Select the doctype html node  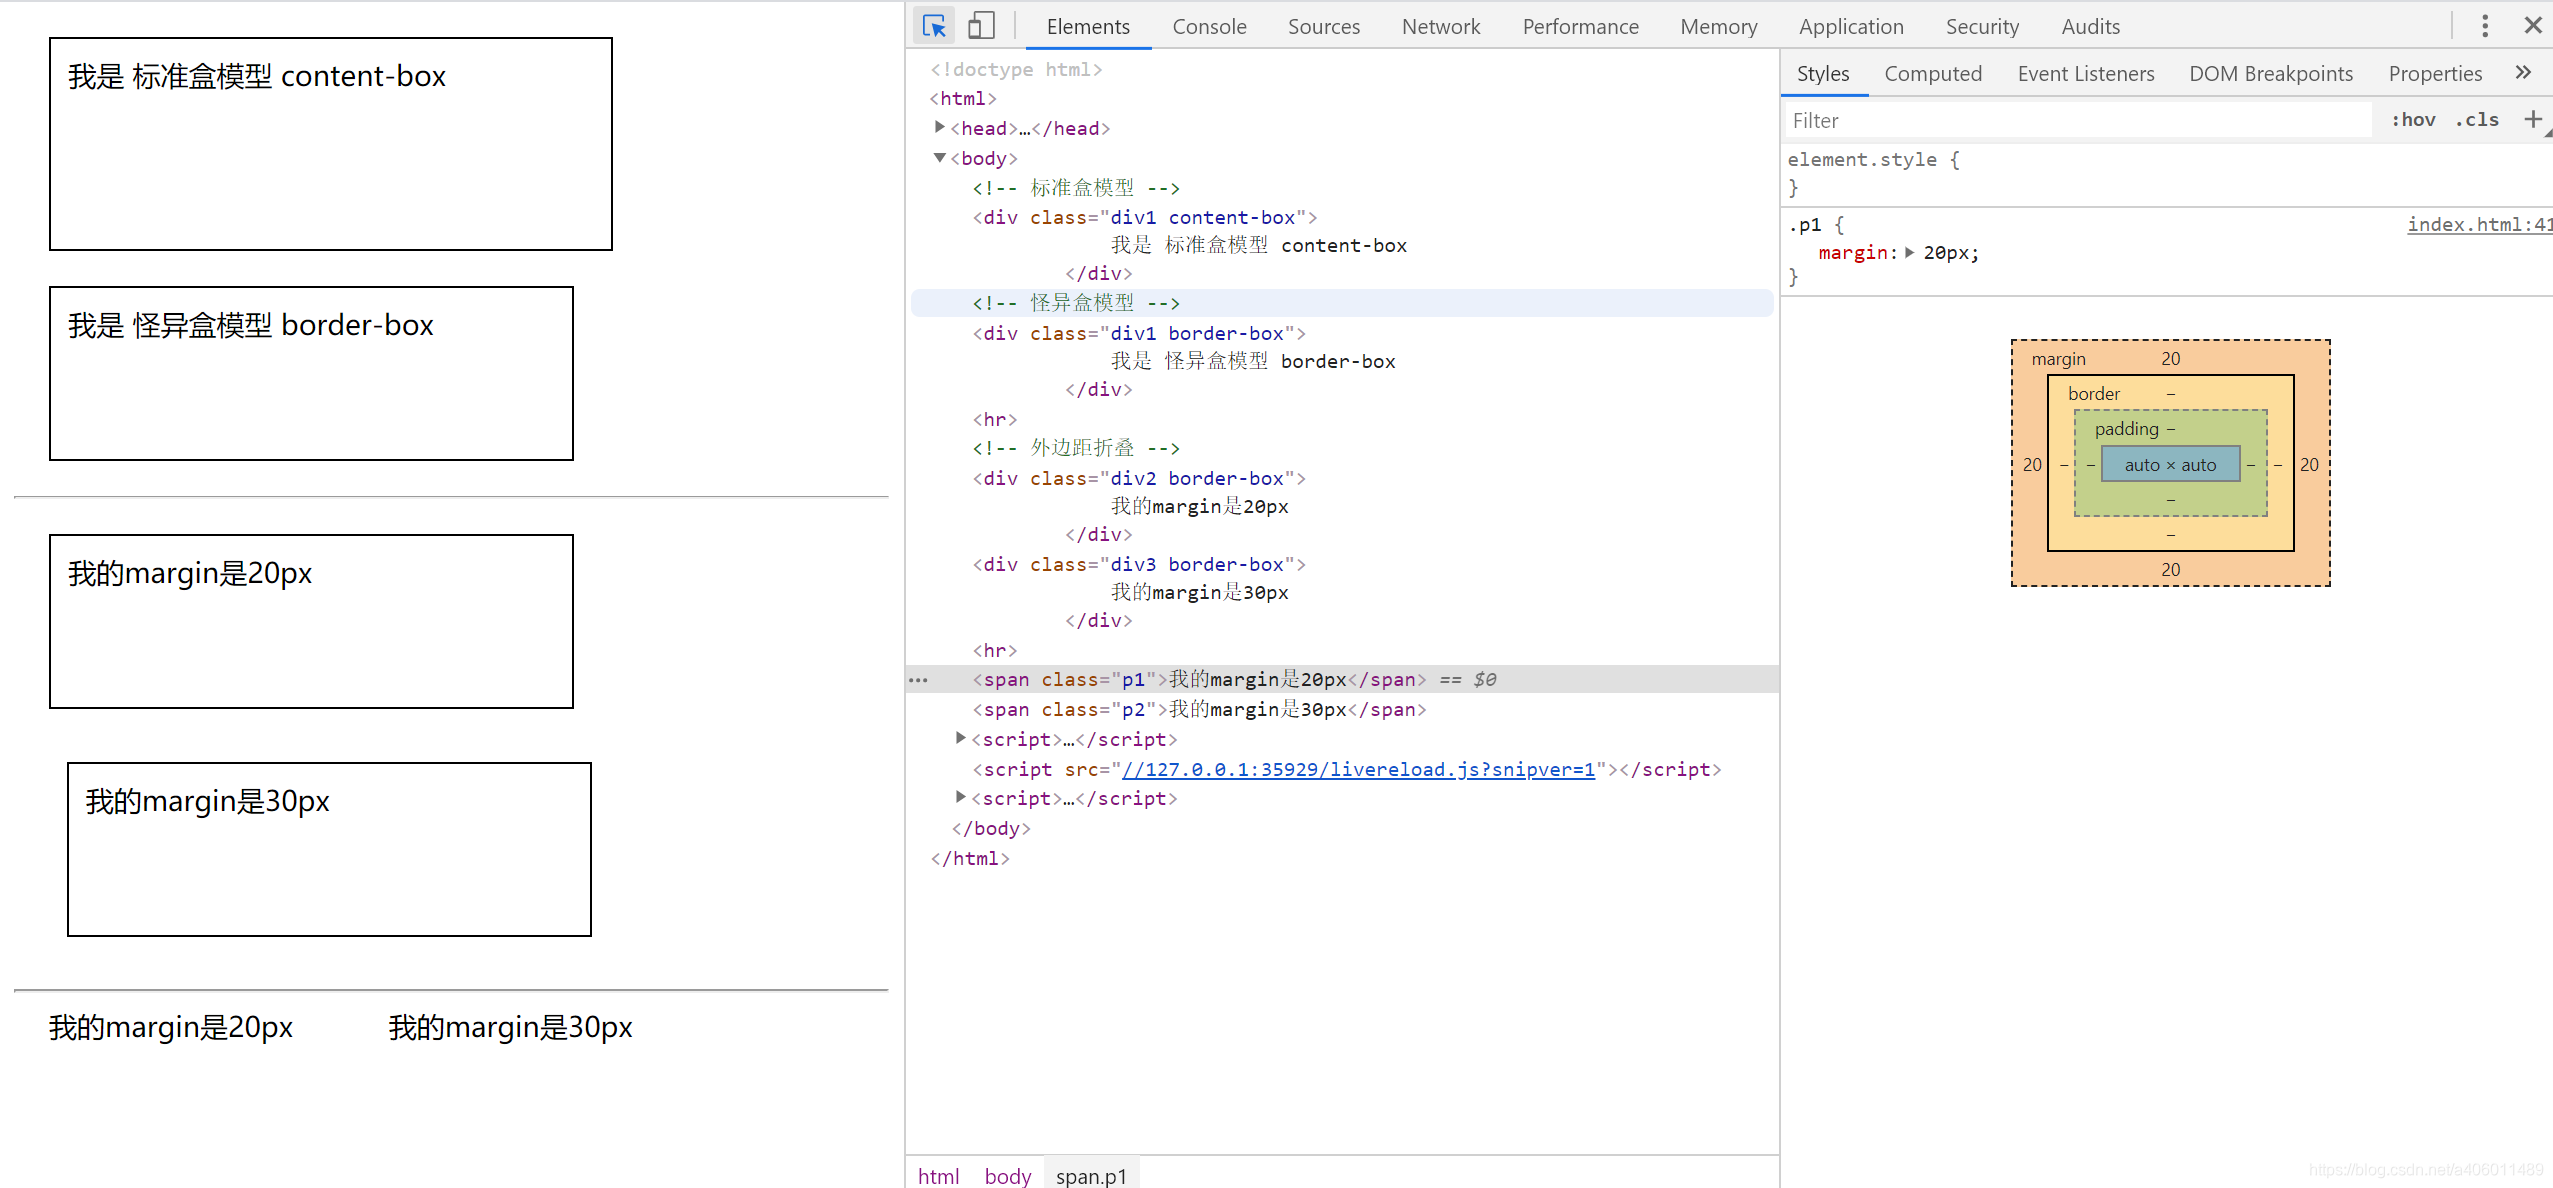click(x=1016, y=69)
